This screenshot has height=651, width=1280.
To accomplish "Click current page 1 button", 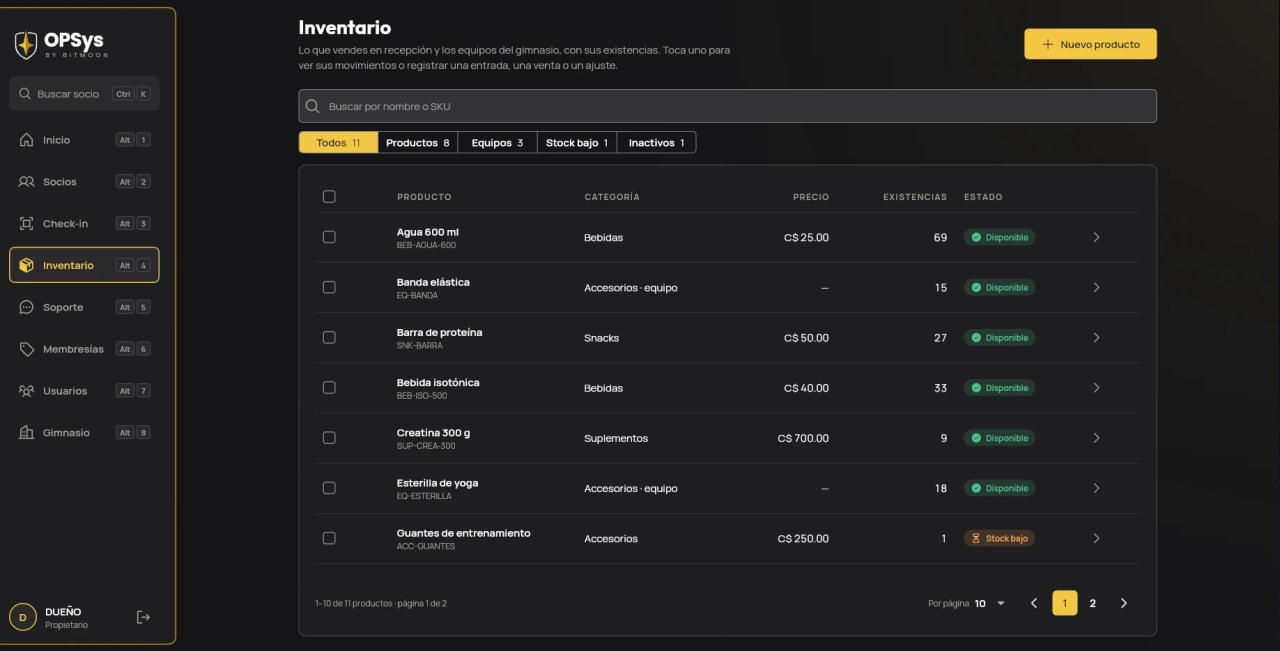I will [x=1065, y=603].
